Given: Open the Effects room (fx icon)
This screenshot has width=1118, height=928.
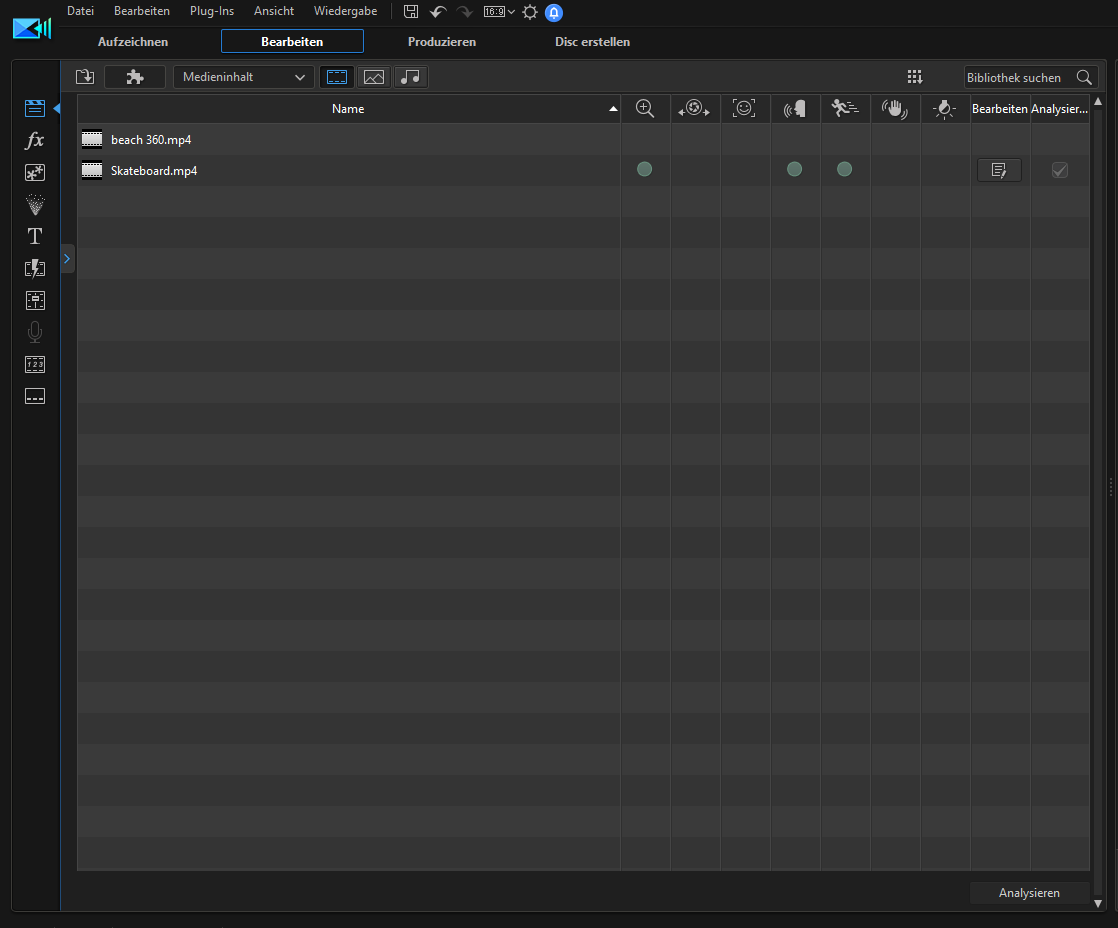Looking at the screenshot, I should (x=35, y=141).
